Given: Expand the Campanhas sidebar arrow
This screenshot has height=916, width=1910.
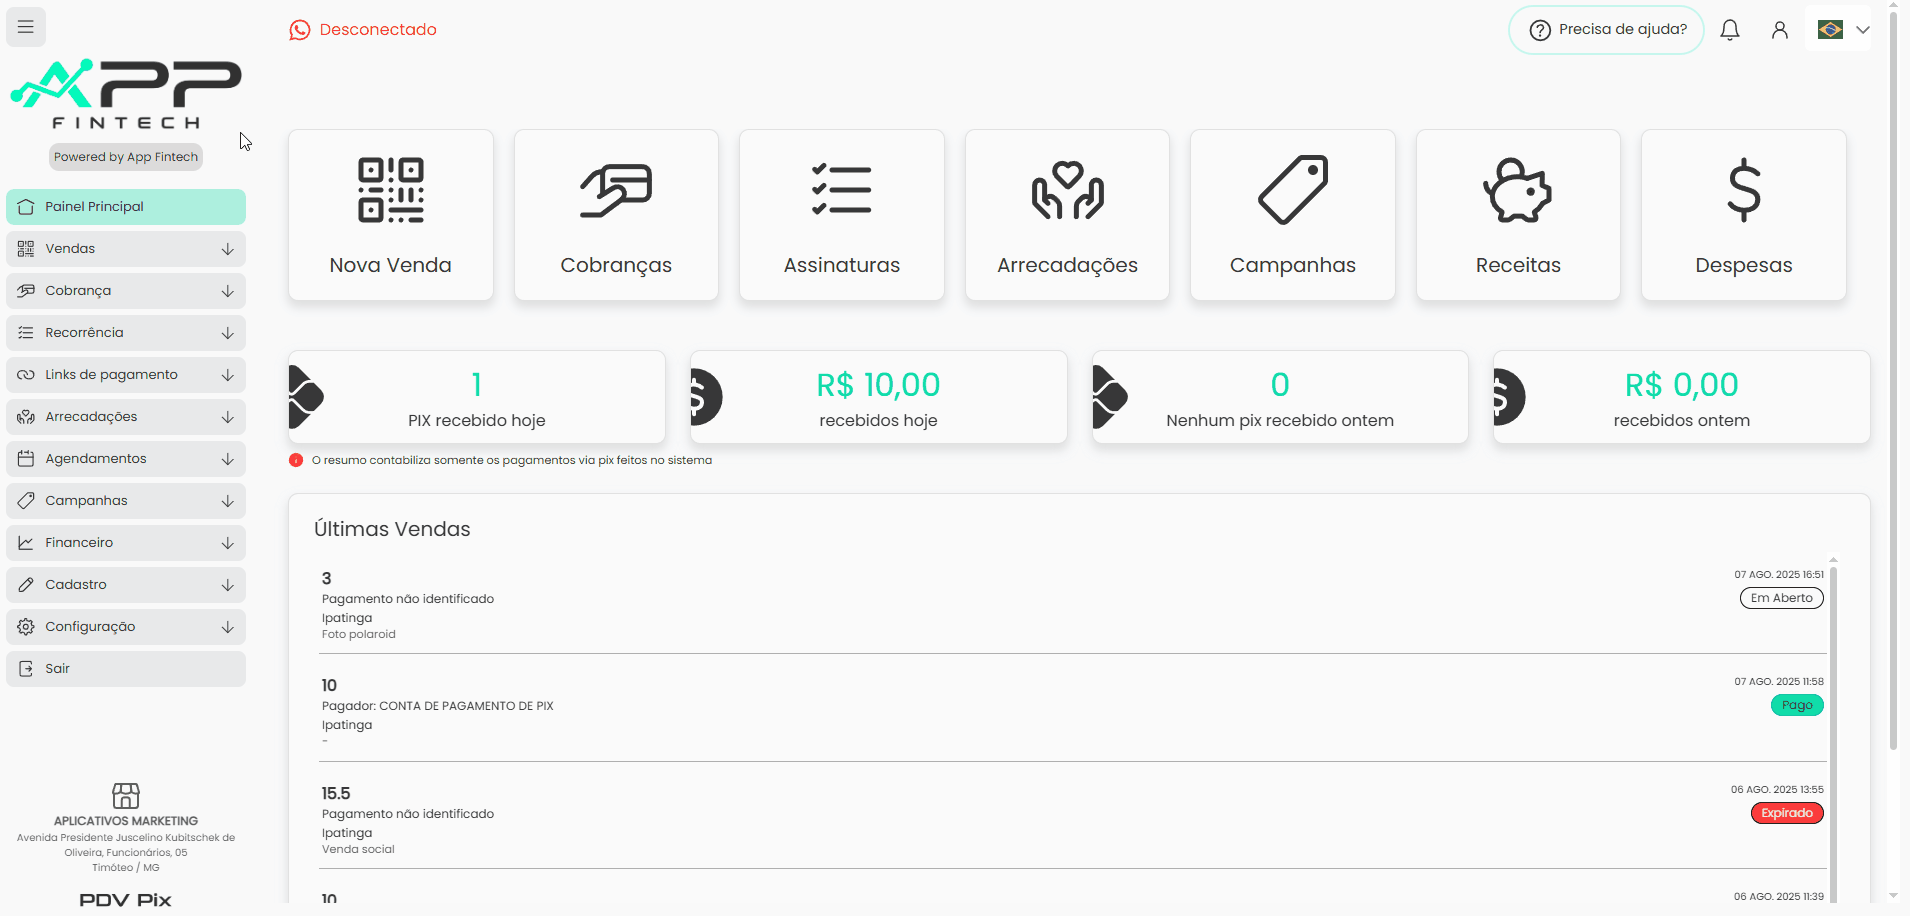Looking at the screenshot, I should click(227, 501).
